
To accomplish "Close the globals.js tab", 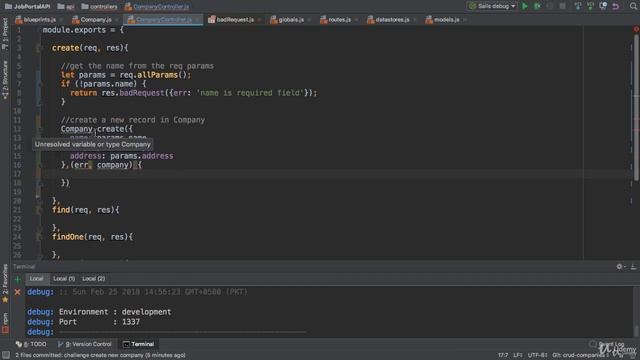I will click(309, 20).
